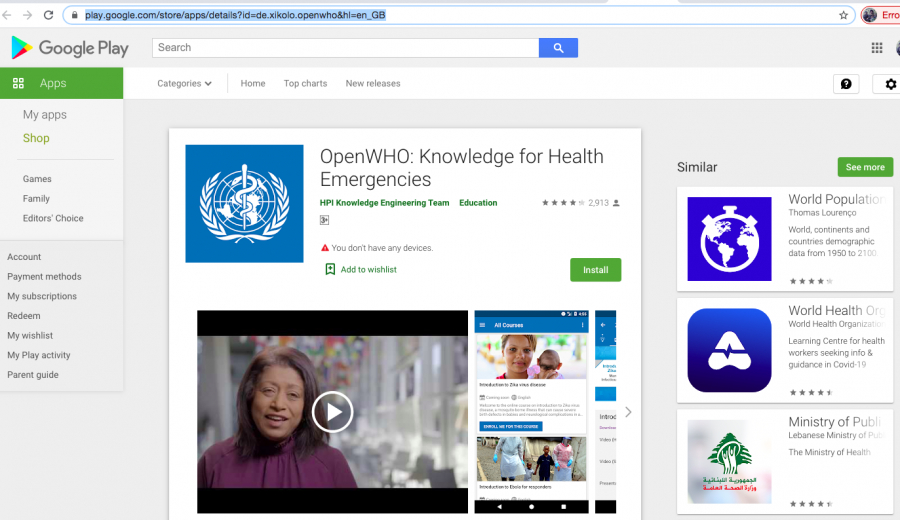Image resolution: width=900 pixels, height=520 pixels.
Task: Open My subscriptions
Action: [x=42, y=296]
